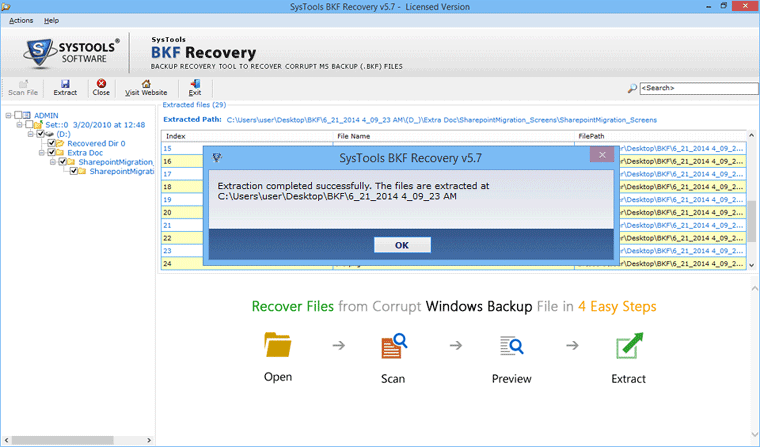Screen dimensions: 760x447
Task: Click tree panel scroll right arrow
Action: pyautogui.click(x=149, y=440)
